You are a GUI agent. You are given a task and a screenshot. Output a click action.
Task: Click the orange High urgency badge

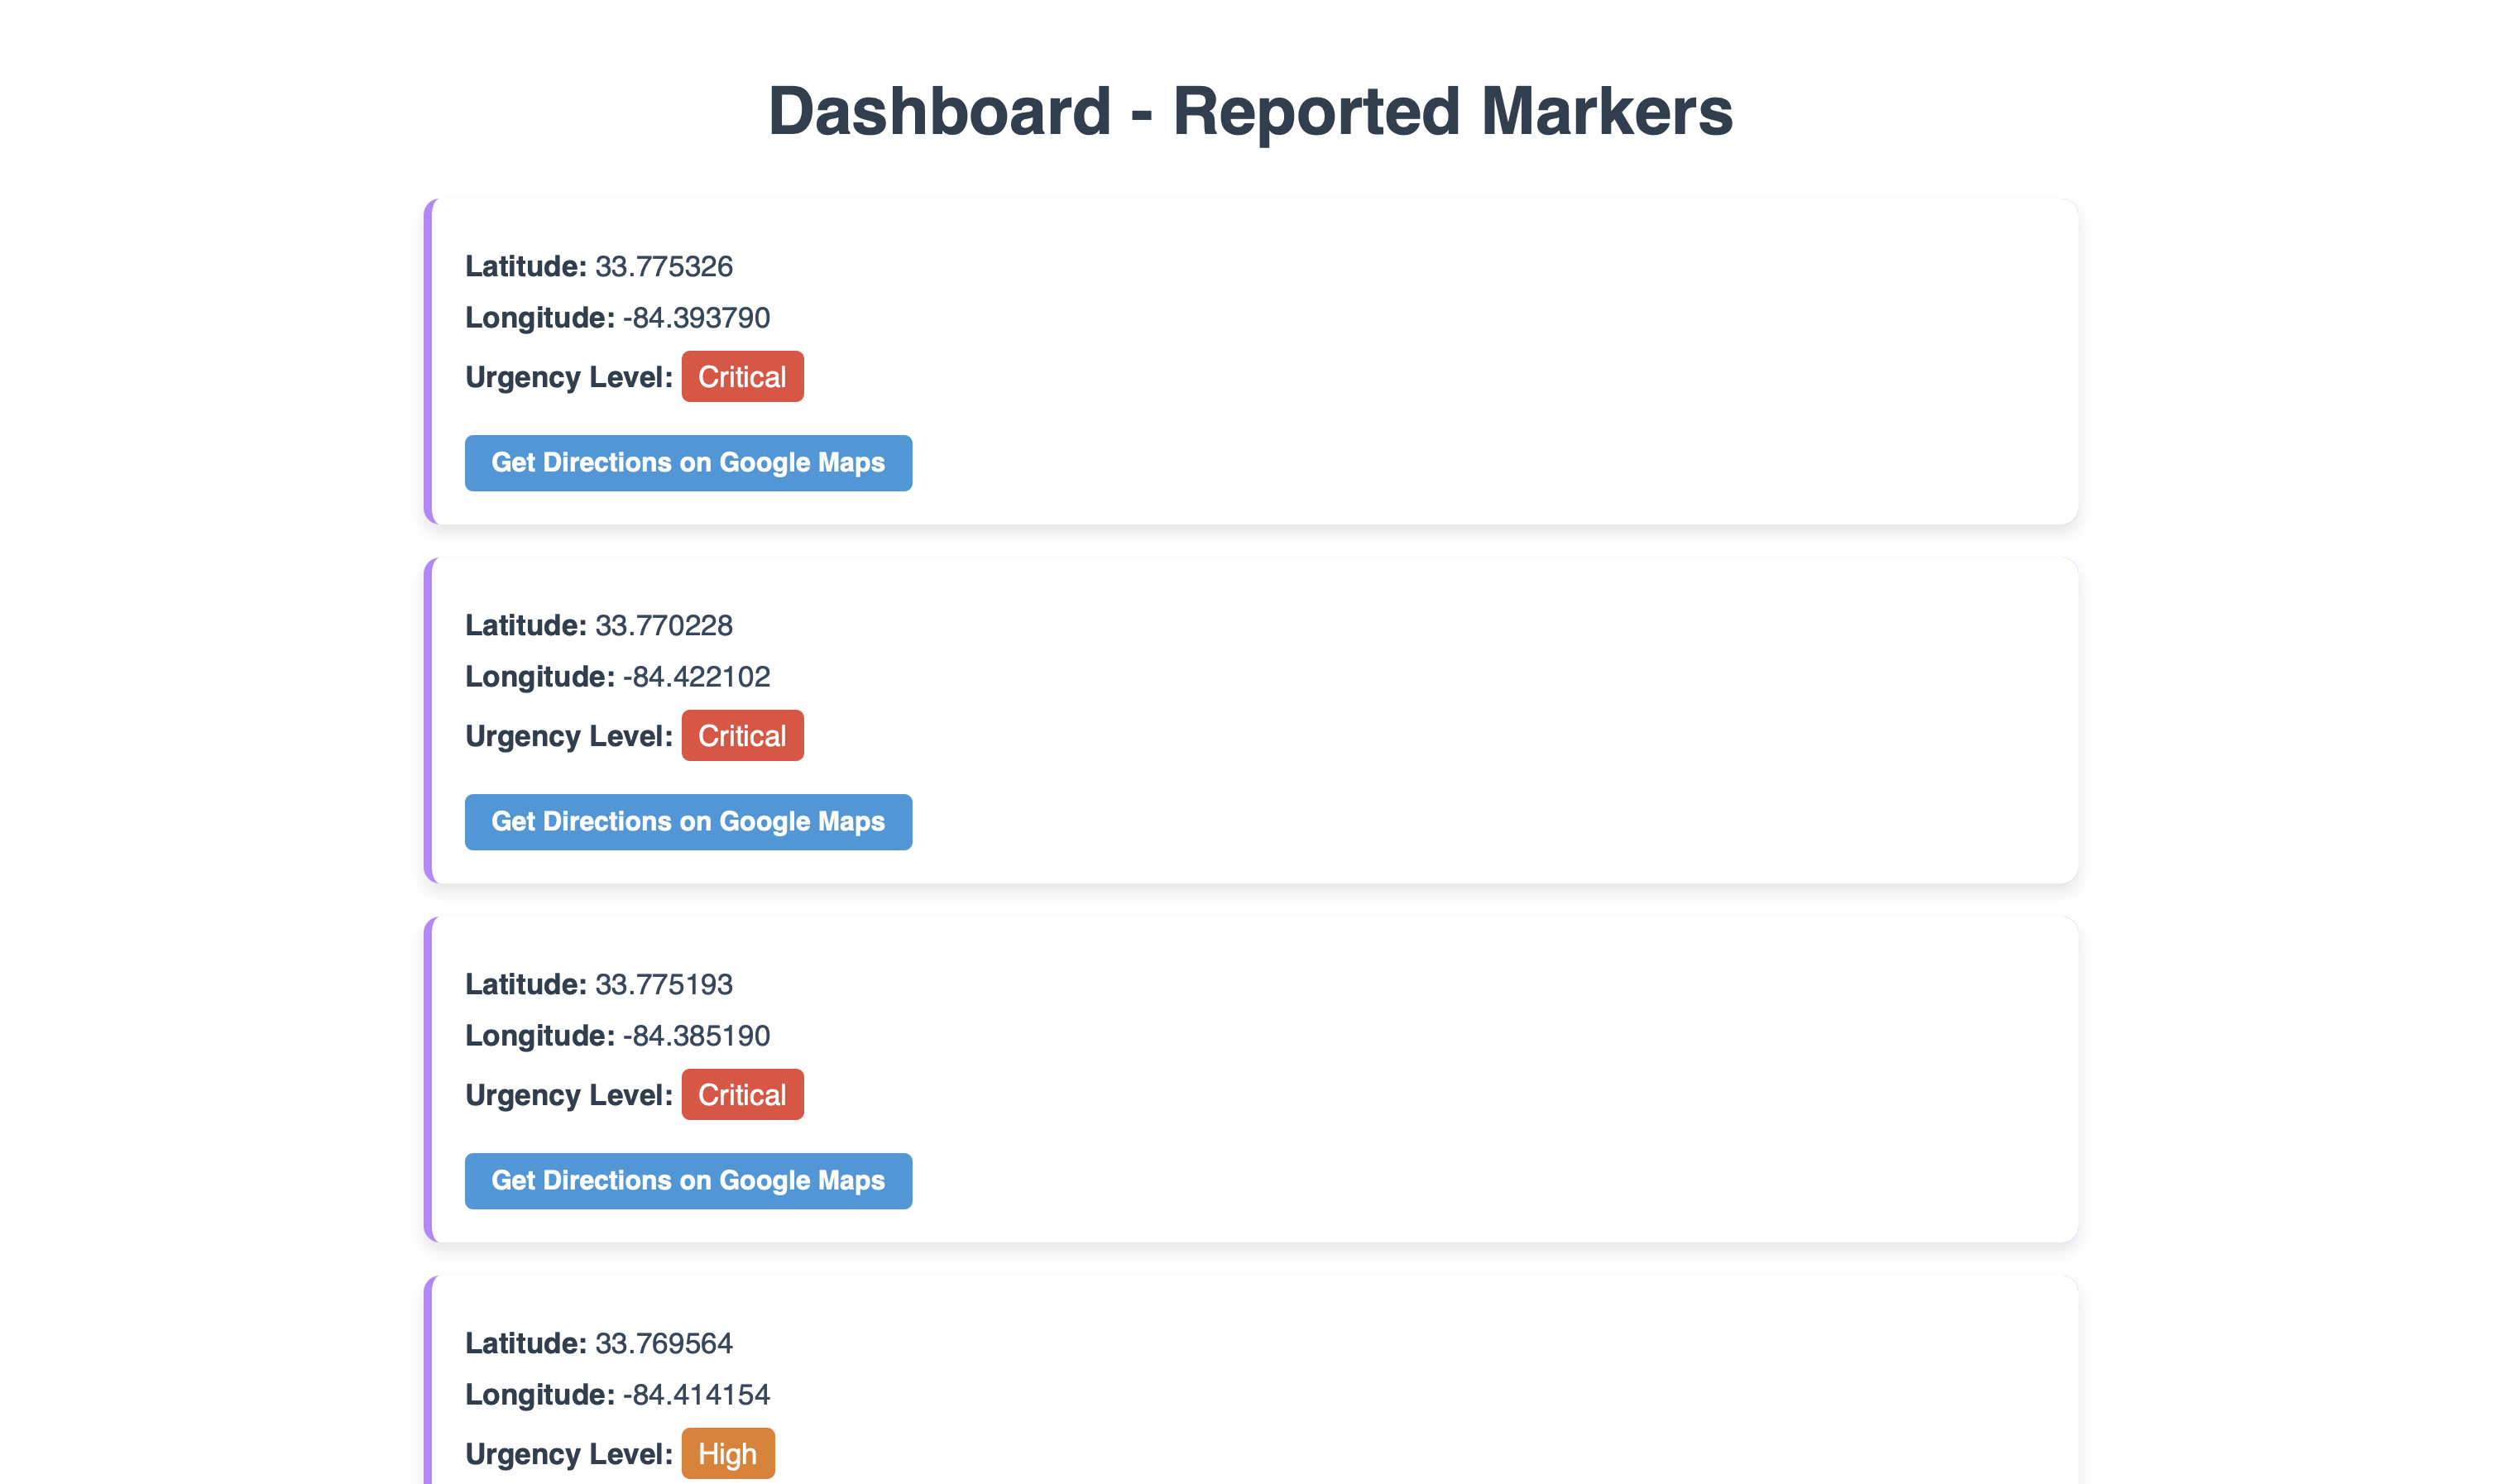click(727, 1453)
